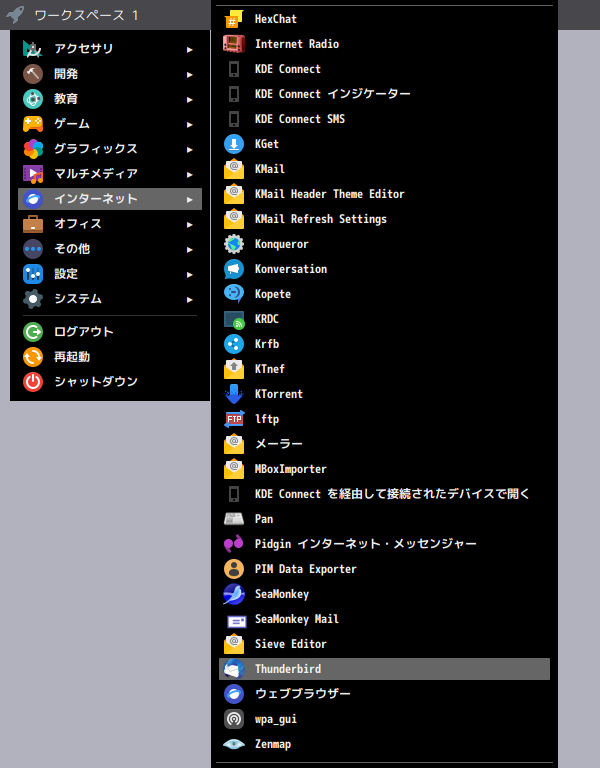Click the Pidgin purple bird icon

(234, 544)
